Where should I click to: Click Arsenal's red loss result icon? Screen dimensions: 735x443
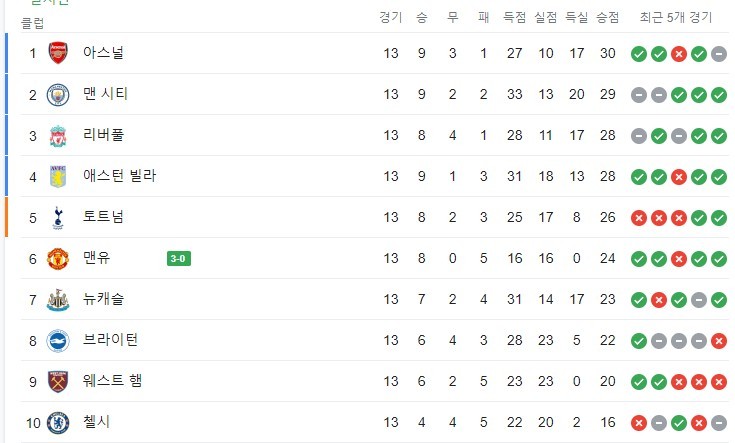tap(678, 53)
